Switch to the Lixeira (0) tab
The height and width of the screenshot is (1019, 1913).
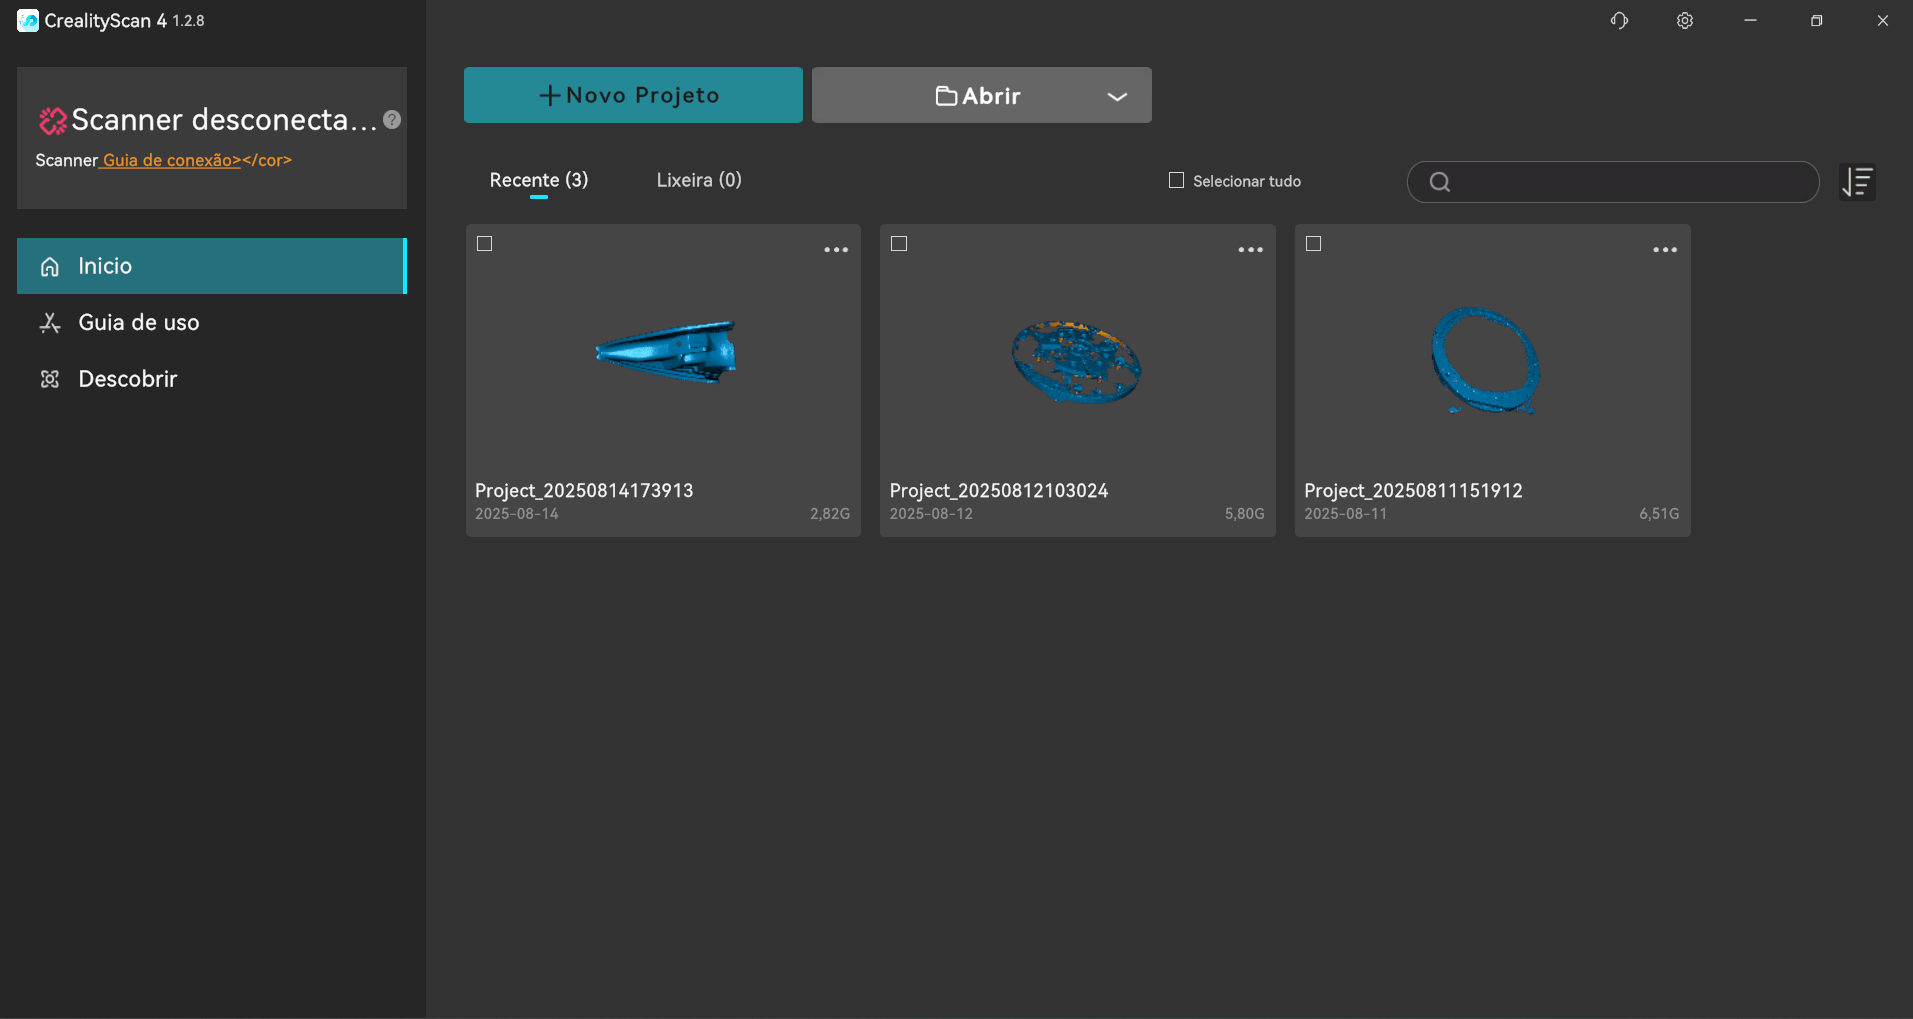[699, 180]
